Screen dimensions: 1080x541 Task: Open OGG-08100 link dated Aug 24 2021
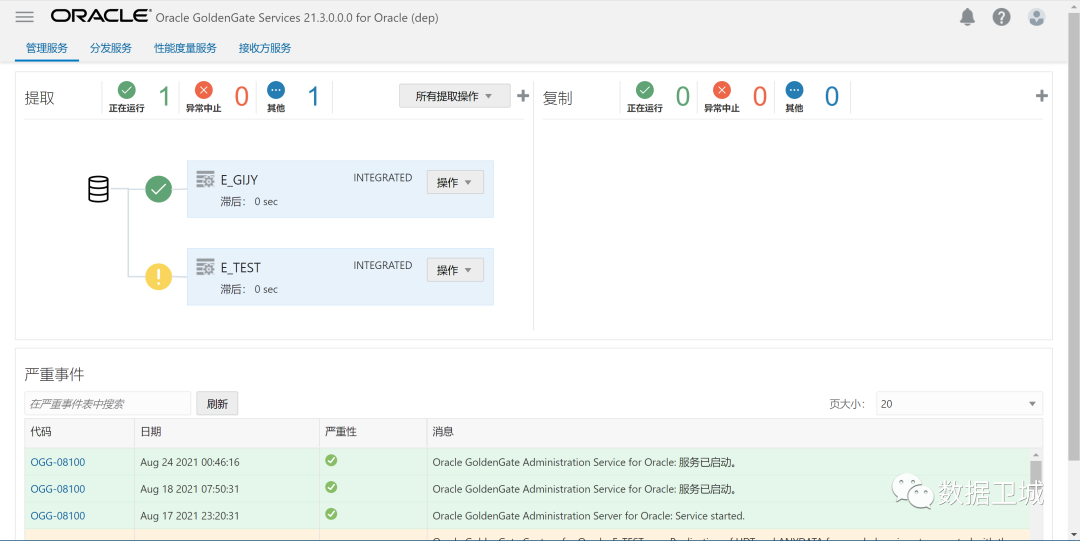[58, 462]
